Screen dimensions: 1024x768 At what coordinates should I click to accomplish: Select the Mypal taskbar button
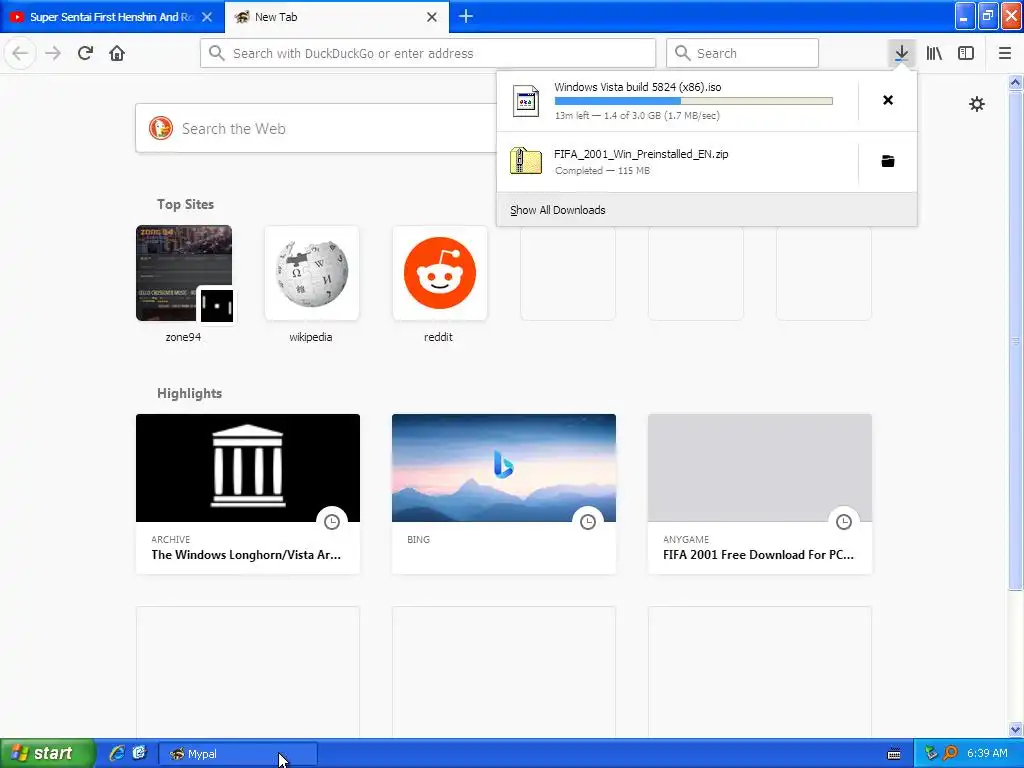238,754
